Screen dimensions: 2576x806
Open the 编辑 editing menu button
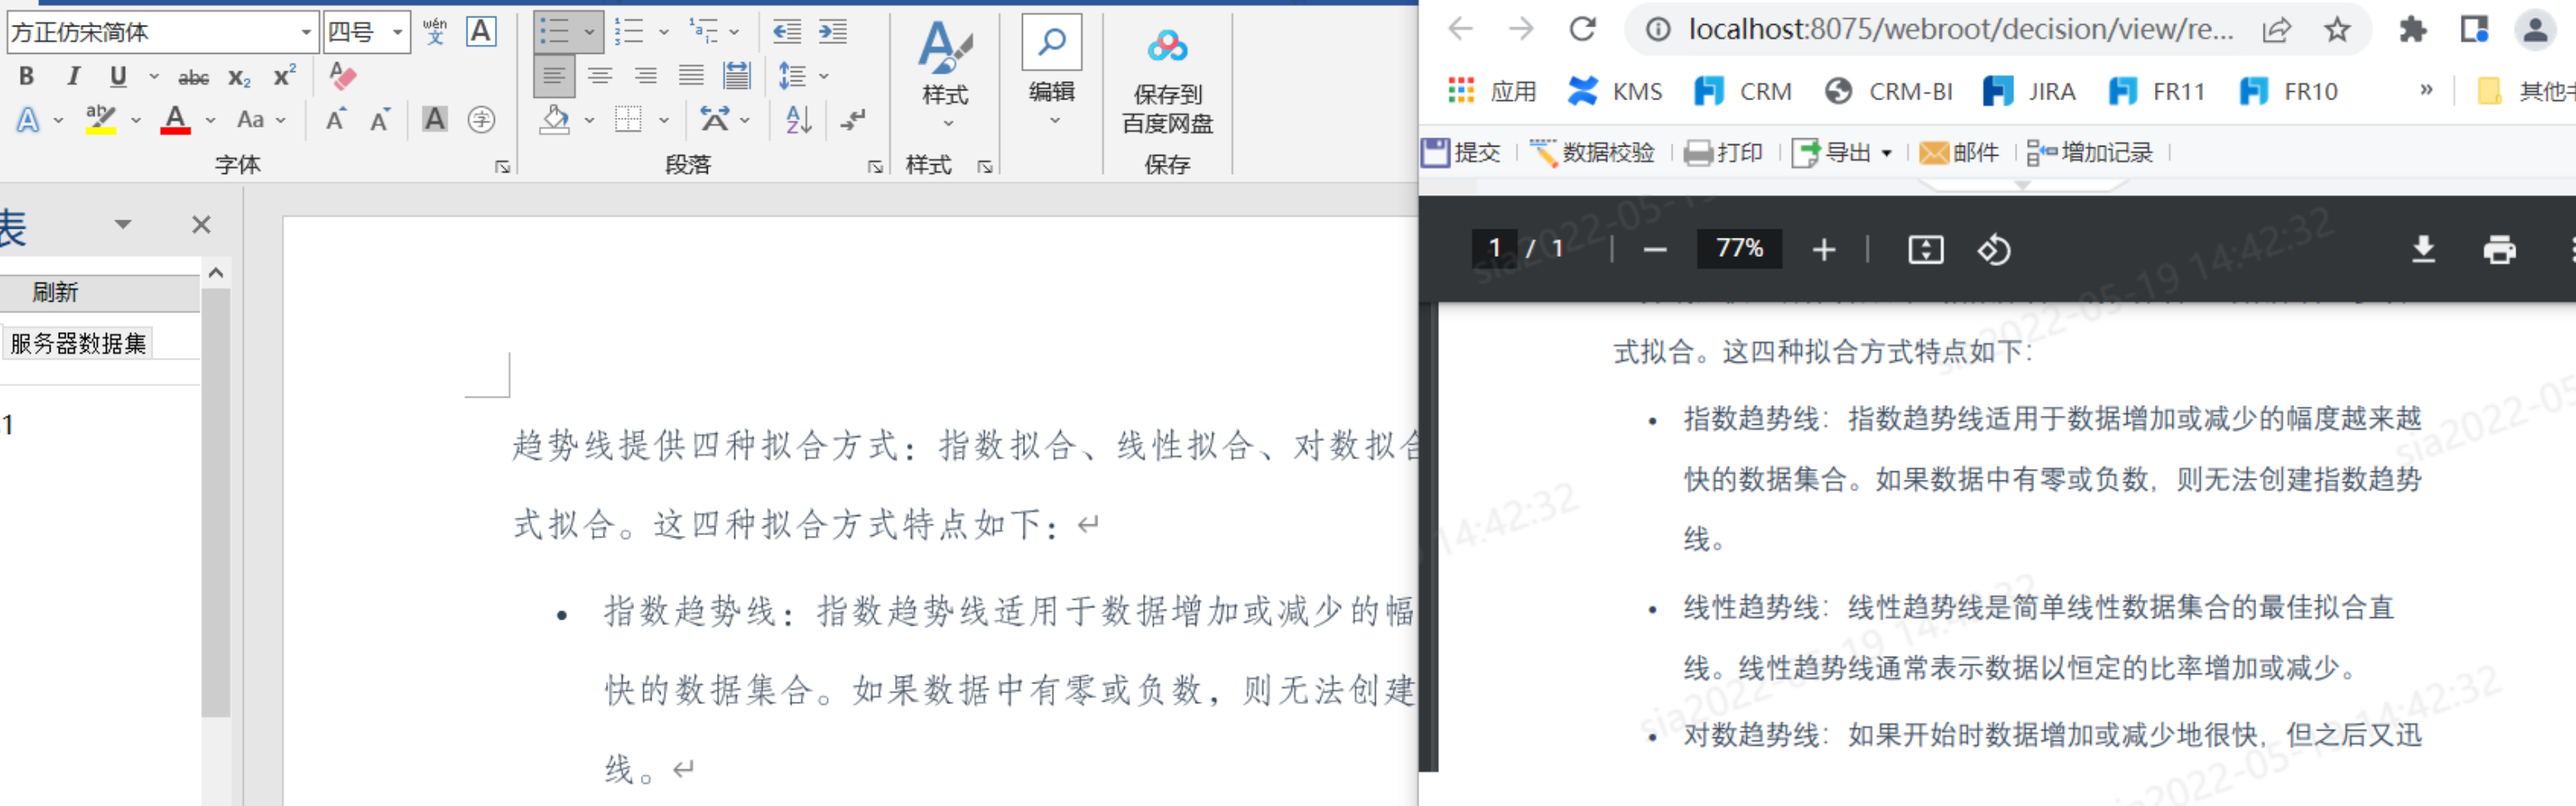(1052, 72)
